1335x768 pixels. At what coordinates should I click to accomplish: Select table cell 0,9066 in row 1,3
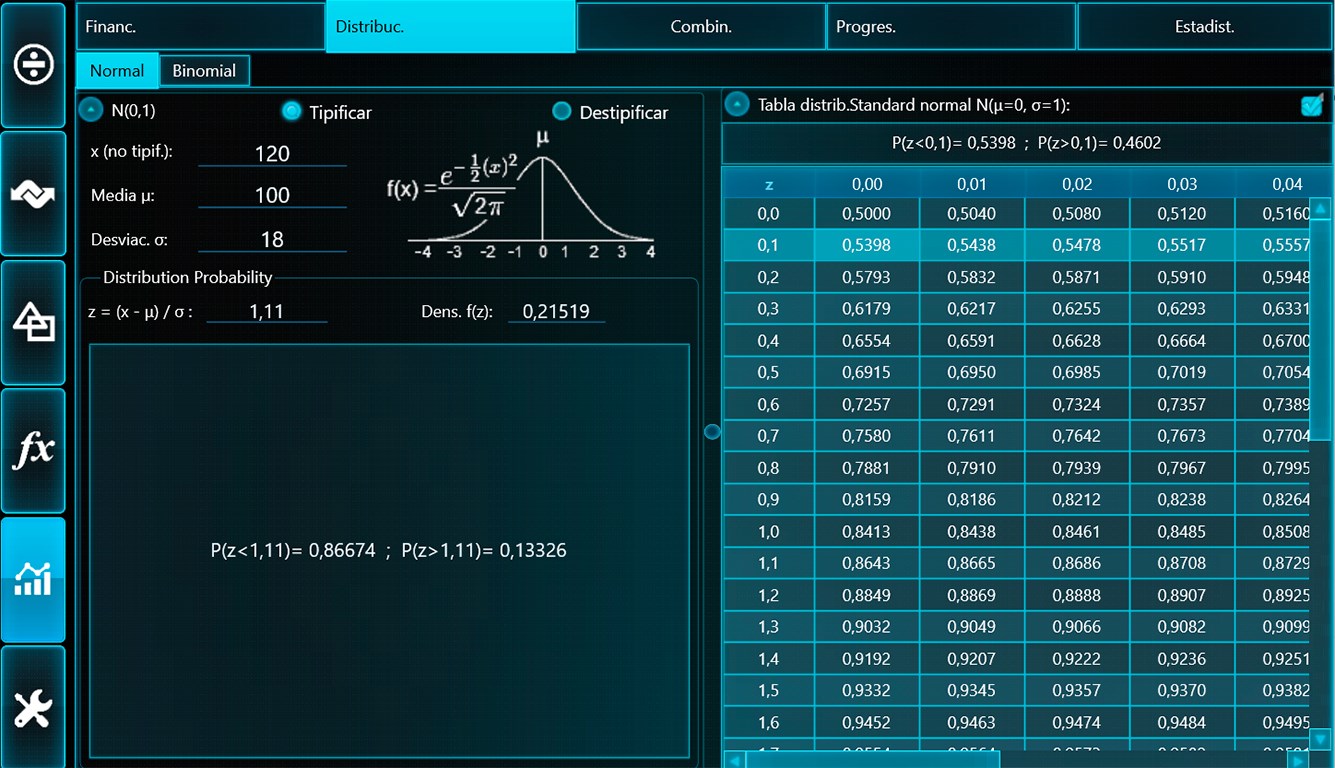pyautogui.click(x=1077, y=627)
